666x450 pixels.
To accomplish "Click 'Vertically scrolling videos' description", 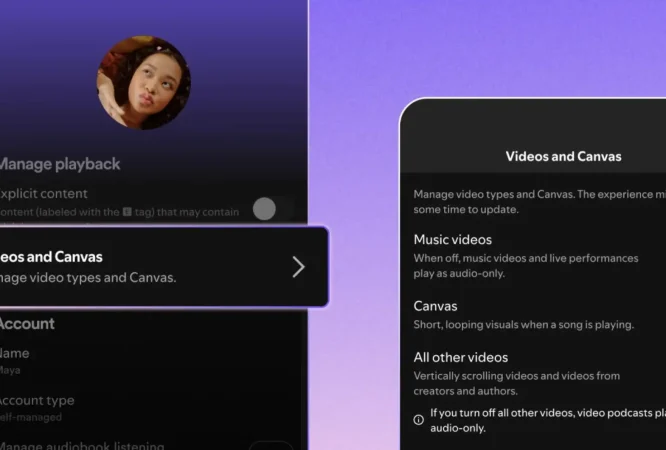I will point(517,383).
